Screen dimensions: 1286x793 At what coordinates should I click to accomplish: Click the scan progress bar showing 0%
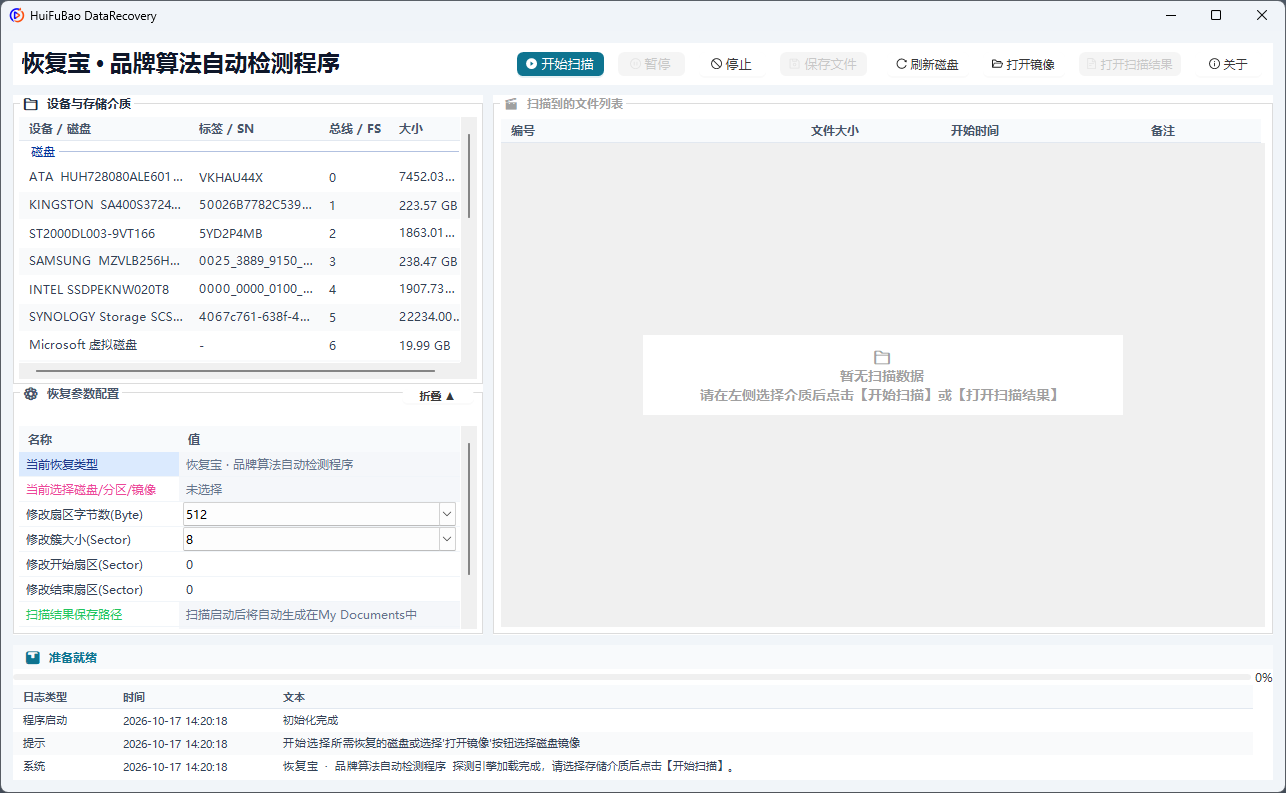(632, 677)
